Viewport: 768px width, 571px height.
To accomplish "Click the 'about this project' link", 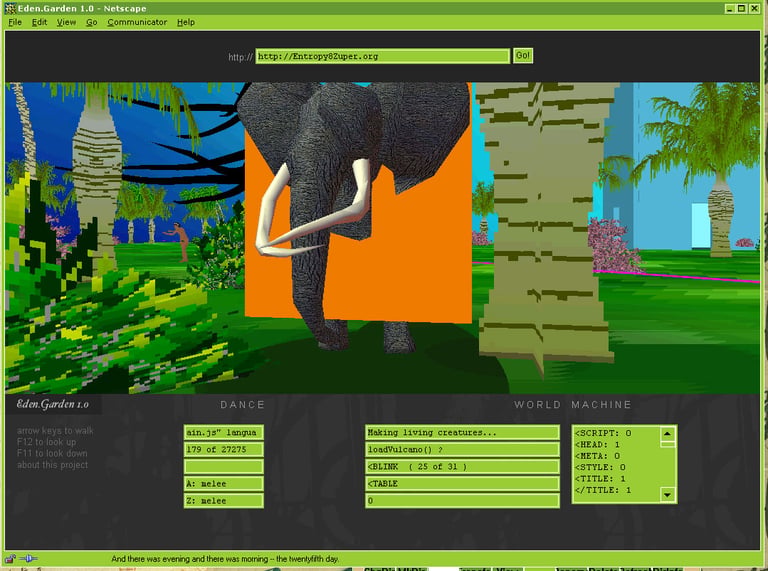I will [52, 465].
